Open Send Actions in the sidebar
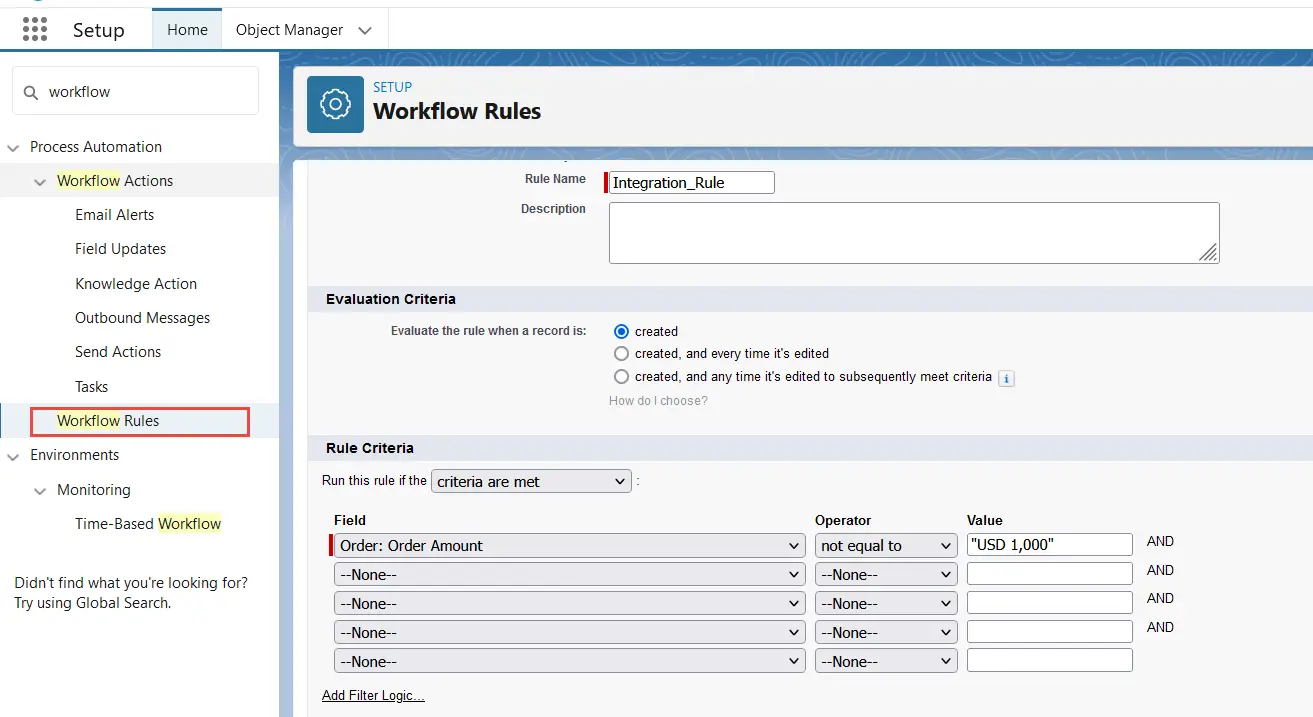1313x717 pixels. point(118,352)
